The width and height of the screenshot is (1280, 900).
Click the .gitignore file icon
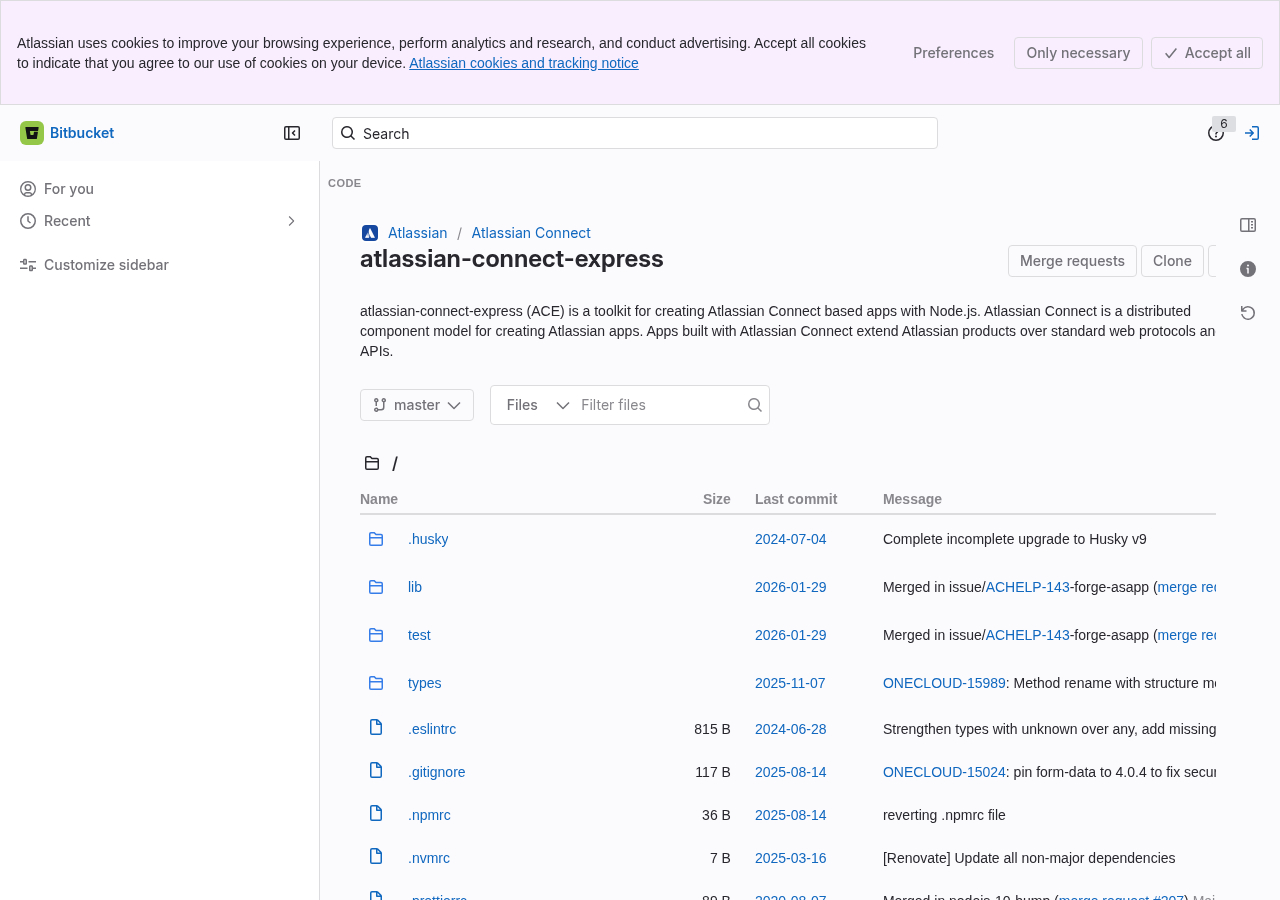tap(376, 770)
